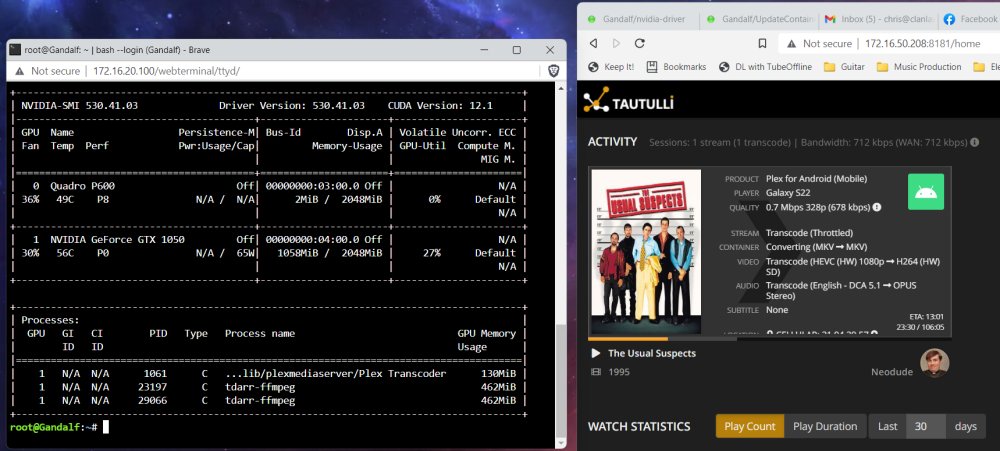Open the Guitar bookmarks folder
This screenshot has width=1000, height=451.
[844, 66]
